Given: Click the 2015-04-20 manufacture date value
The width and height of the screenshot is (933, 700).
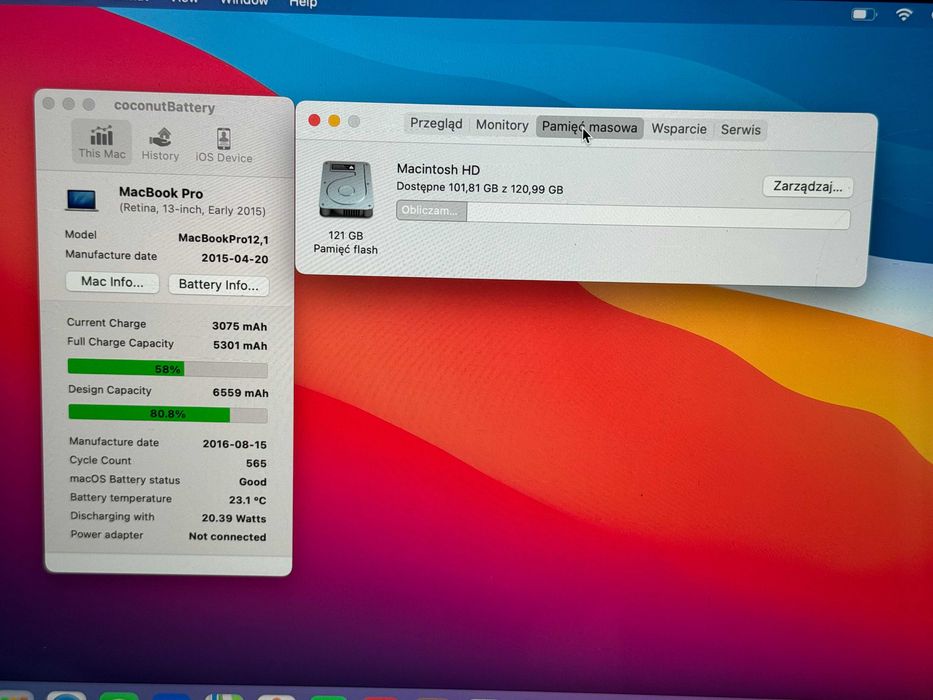Looking at the screenshot, I should click(234, 258).
